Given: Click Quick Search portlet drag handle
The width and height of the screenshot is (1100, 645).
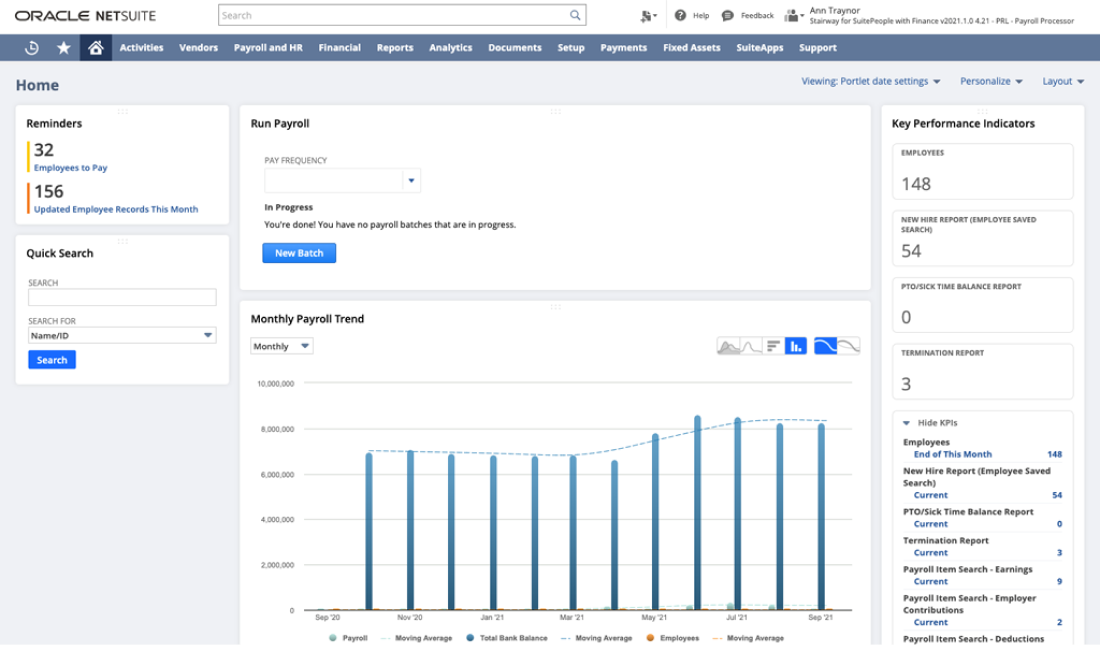Looking at the screenshot, I should pos(123,241).
